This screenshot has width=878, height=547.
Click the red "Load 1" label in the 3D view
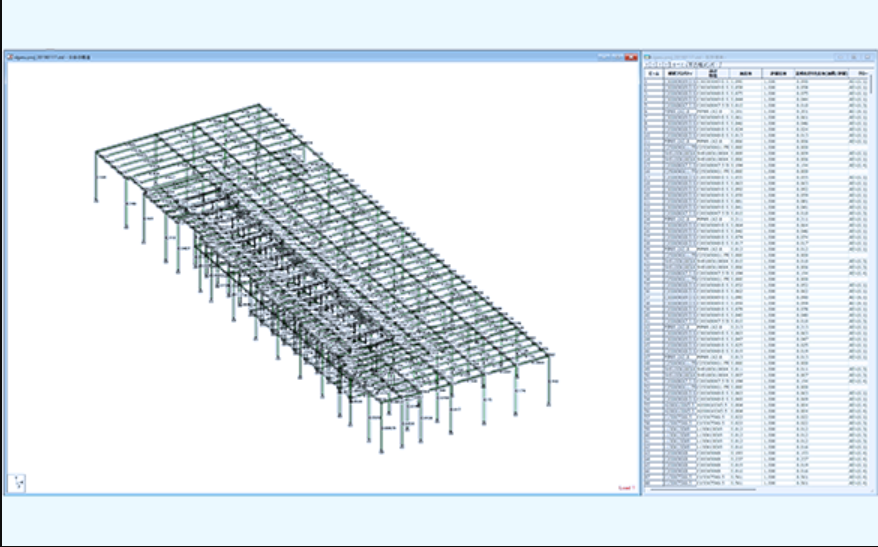(626, 488)
